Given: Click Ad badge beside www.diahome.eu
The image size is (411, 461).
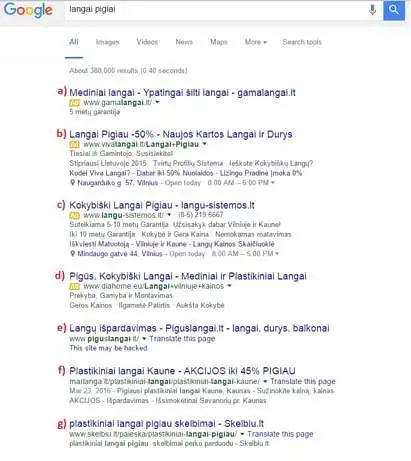Looking at the screenshot, I should 74,286.
